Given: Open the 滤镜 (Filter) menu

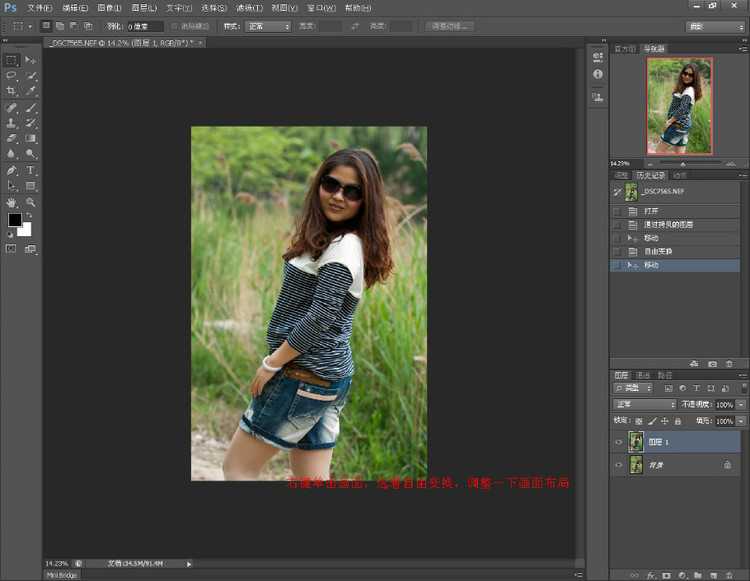Looking at the screenshot, I should (x=249, y=8).
